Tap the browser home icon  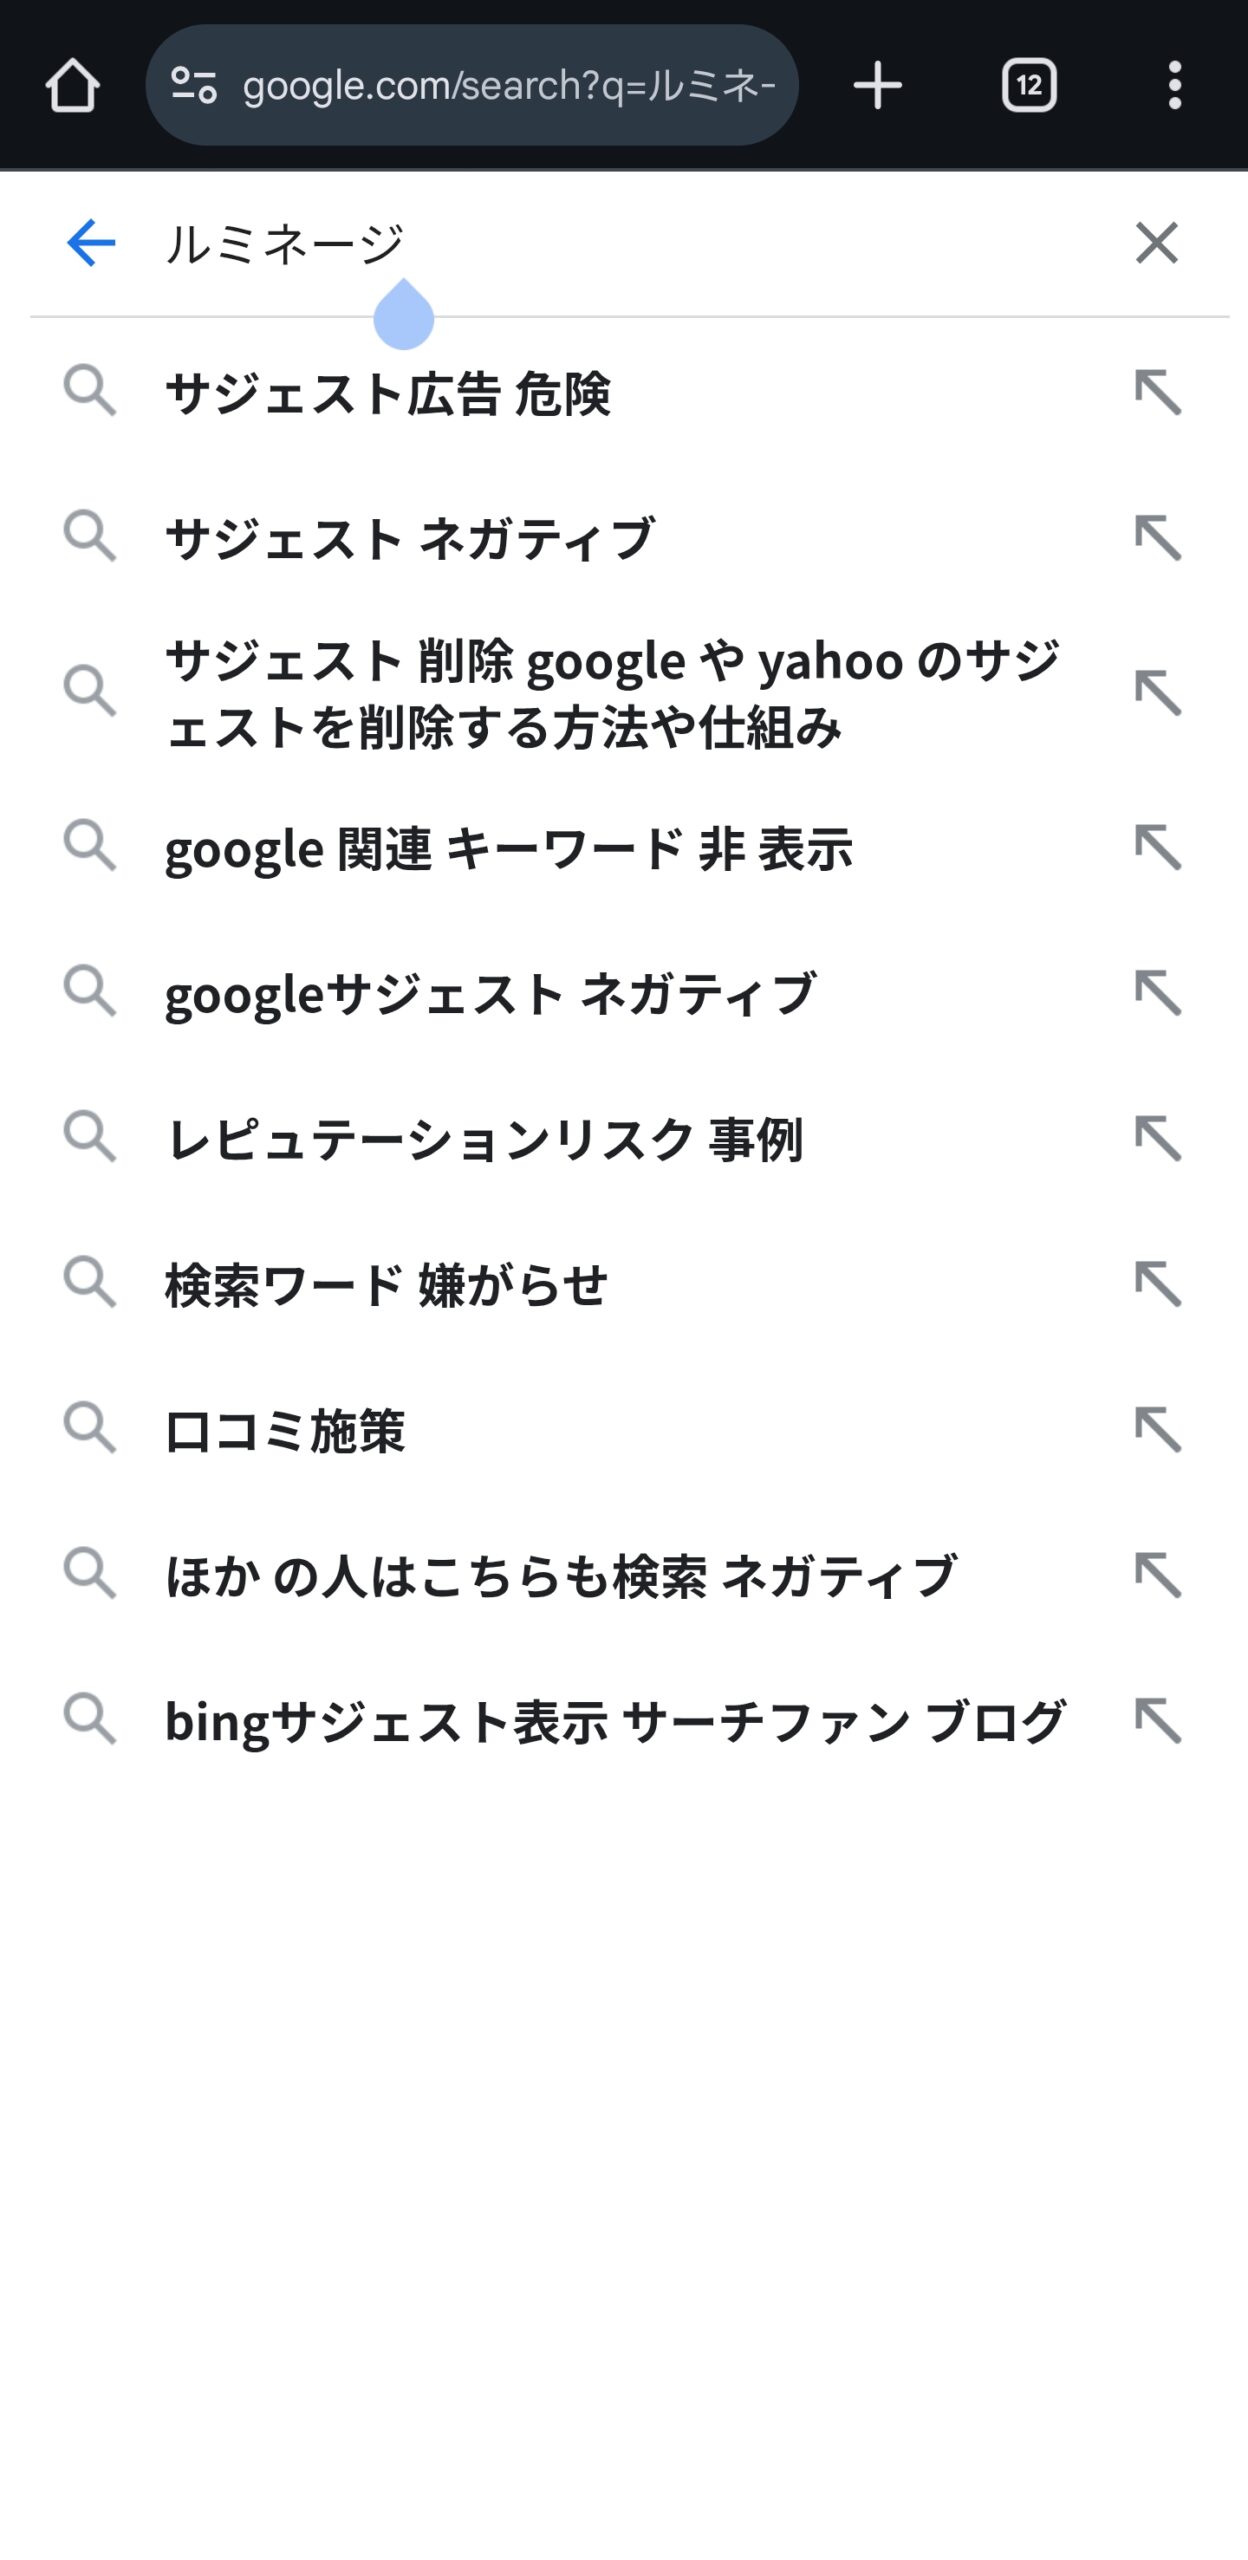72,85
